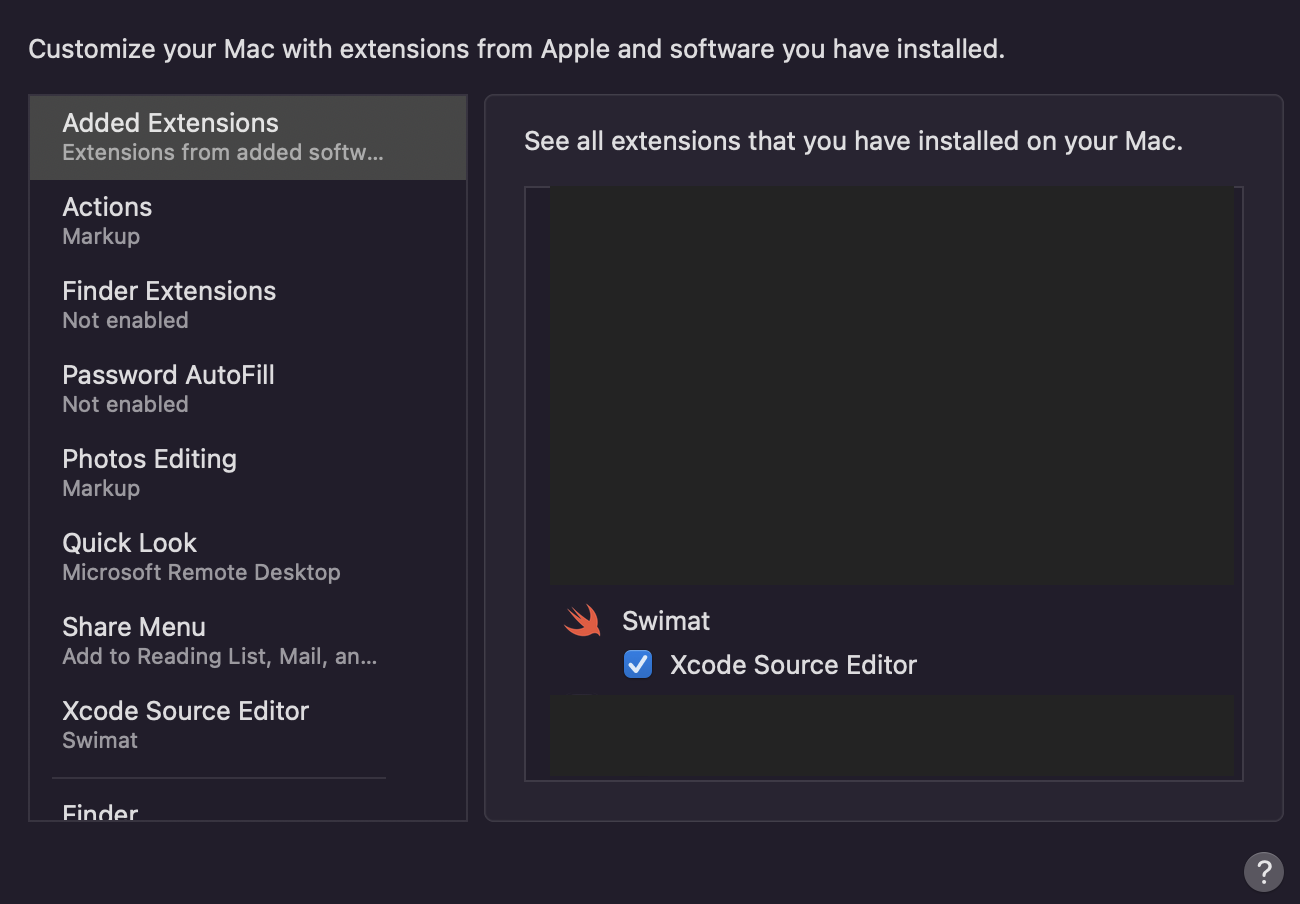The width and height of the screenshot is (1300, 904).
Task: Select Finder Extensions from the list
Action: pos(169,291)
